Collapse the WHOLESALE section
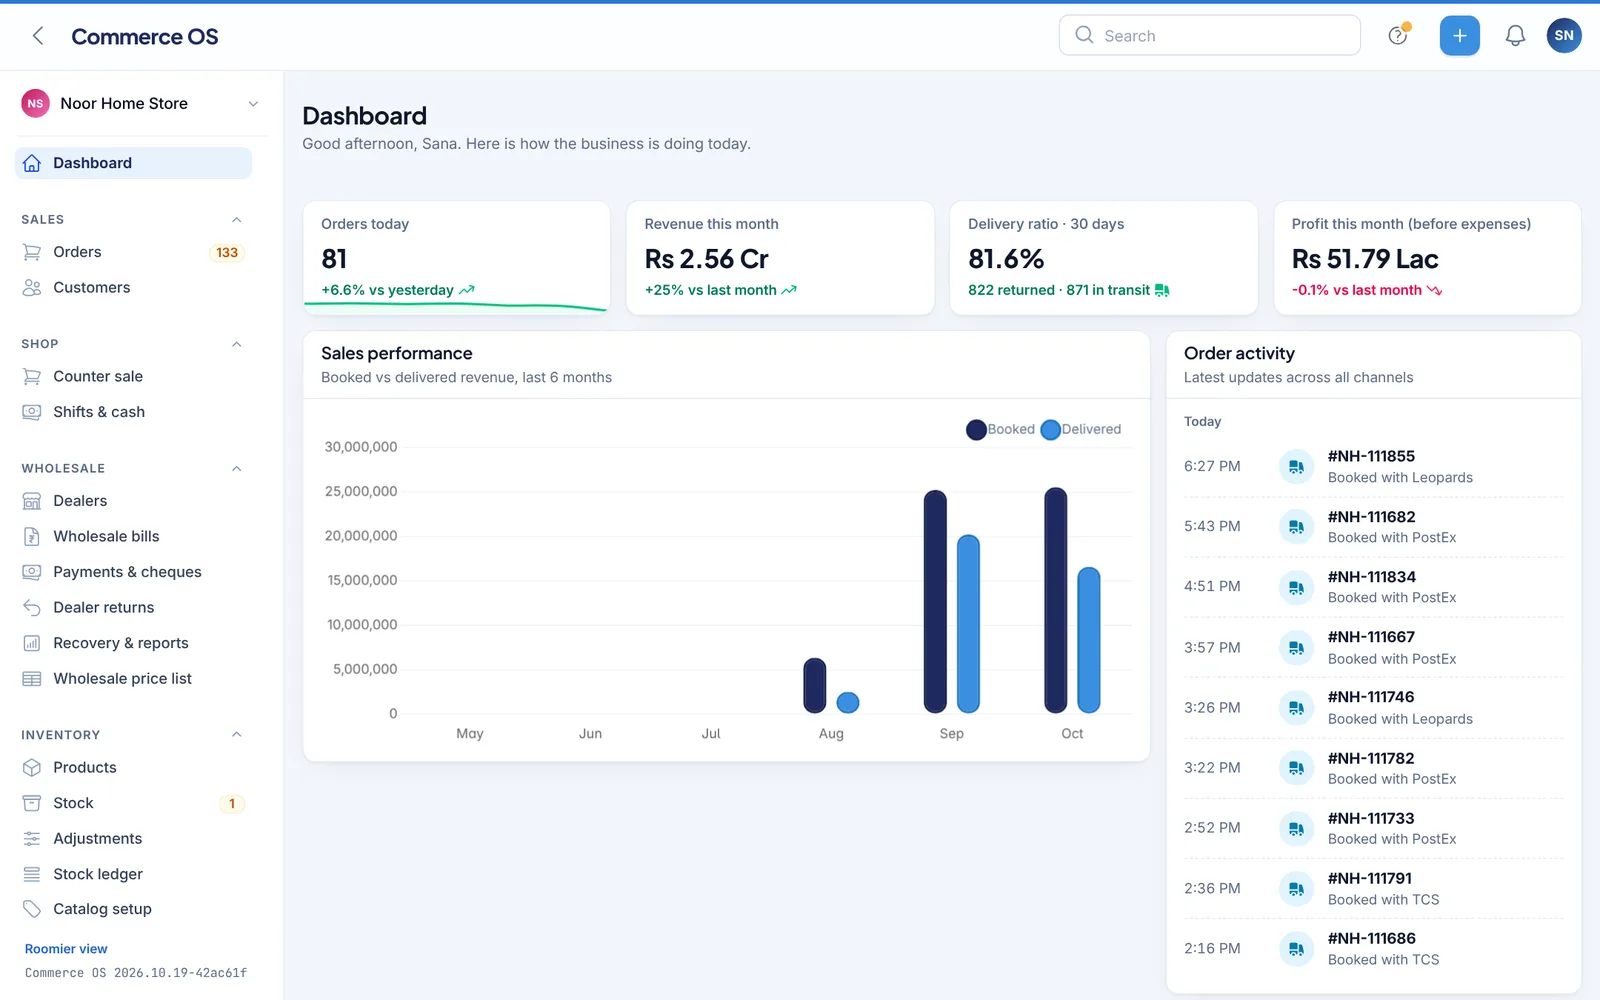Image resolution: width=1600 pixels, height=1000 pixels. point(237,468)
